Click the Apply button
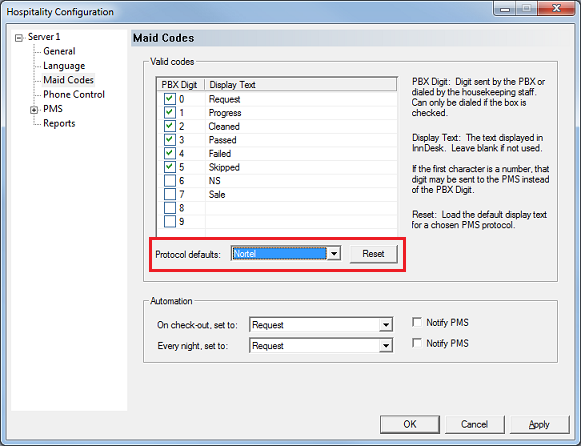The image size is (581, 446). click(540, 424)
